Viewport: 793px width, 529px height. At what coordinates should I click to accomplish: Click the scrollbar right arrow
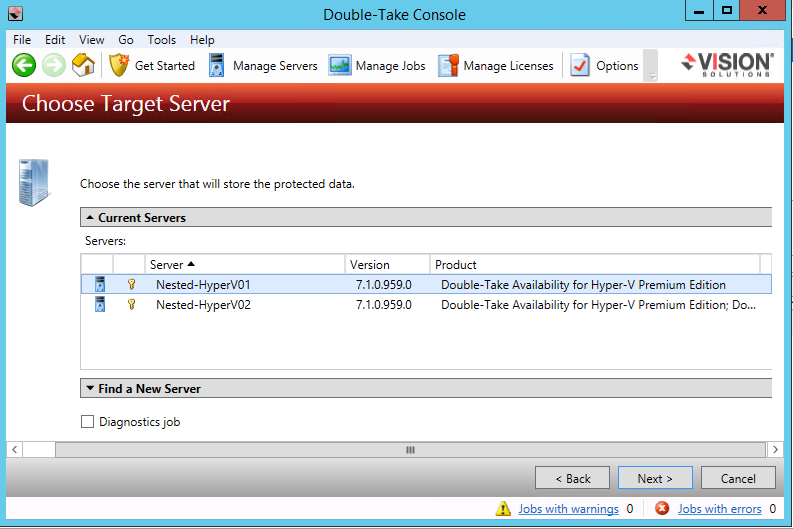(775, 450)
